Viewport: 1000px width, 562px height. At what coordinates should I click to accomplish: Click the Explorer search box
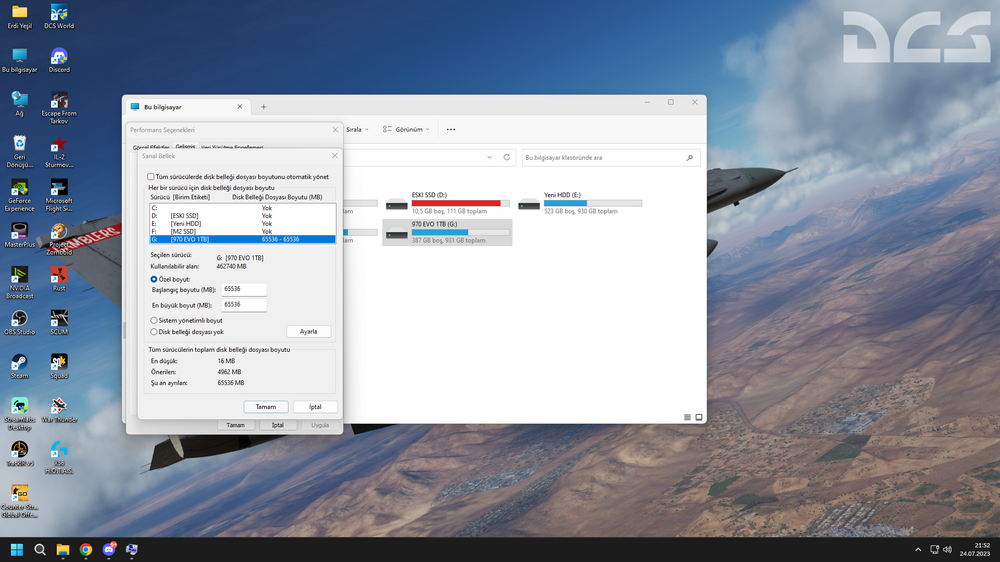click(x=610, y=158)
